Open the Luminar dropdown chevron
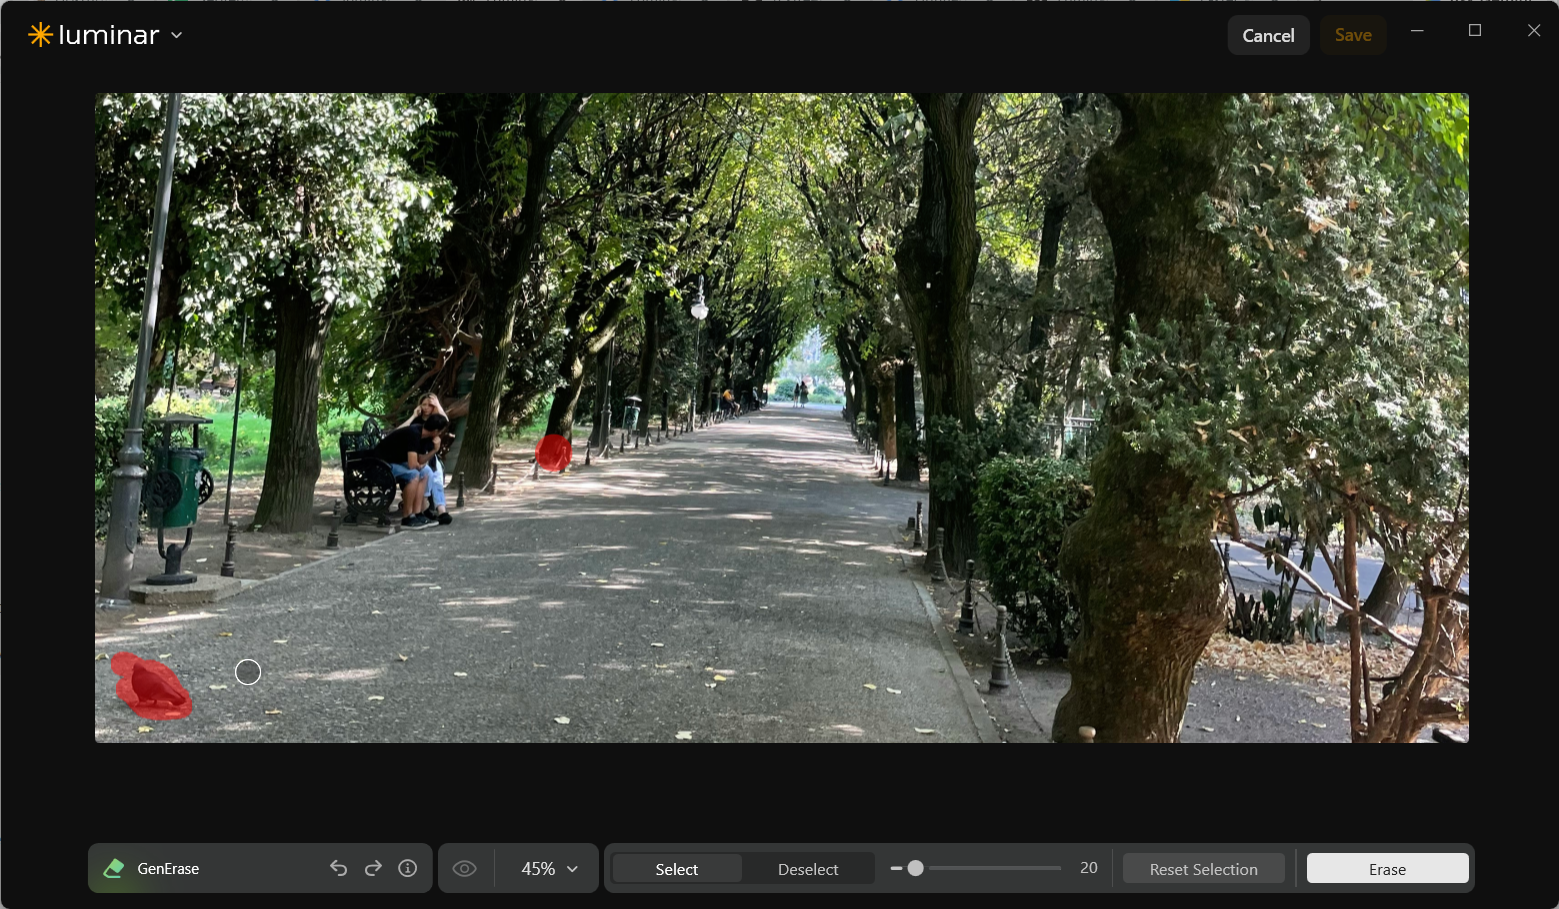This screenshot has height=909, width=1559. (177, 35)
